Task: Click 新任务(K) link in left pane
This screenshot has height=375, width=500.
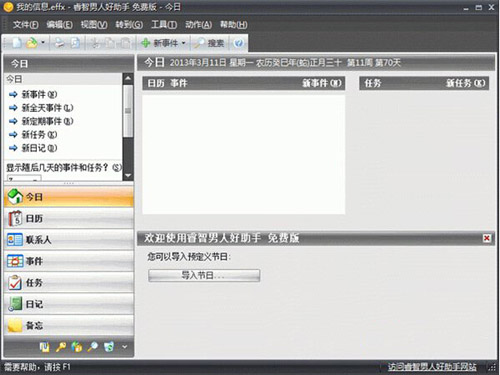Action: point(39,134)
